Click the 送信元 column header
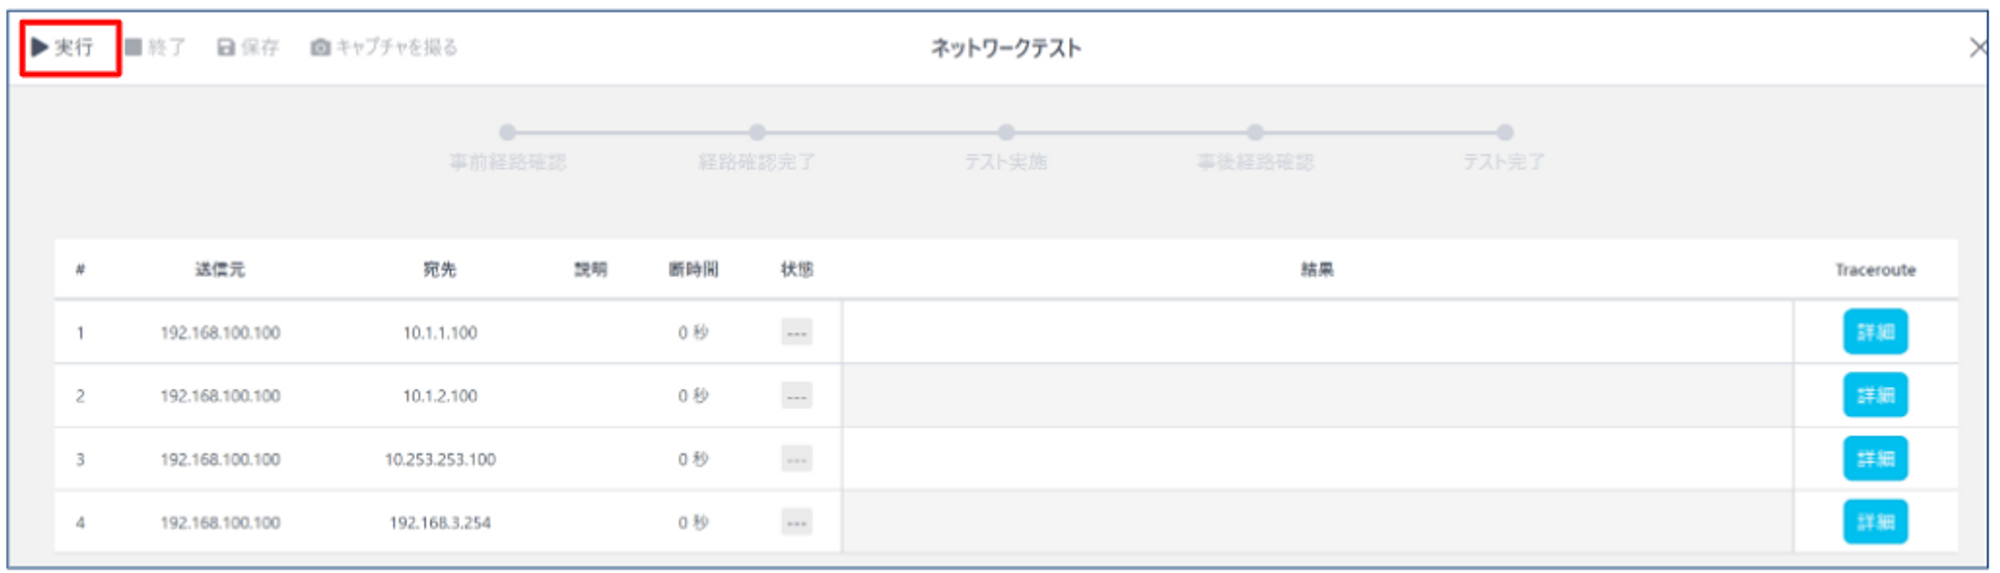 tap(220, 269)
